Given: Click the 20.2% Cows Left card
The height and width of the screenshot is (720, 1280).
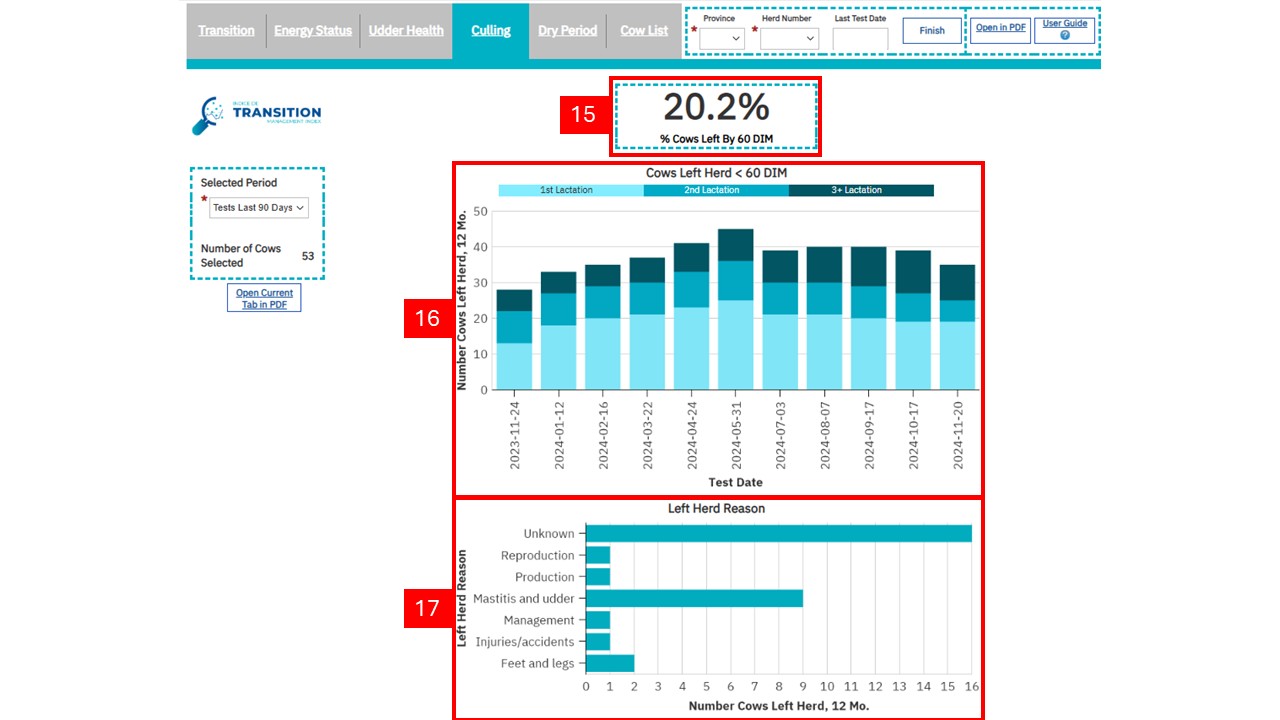Looking at the screenshot, I should tap(716, 116).
